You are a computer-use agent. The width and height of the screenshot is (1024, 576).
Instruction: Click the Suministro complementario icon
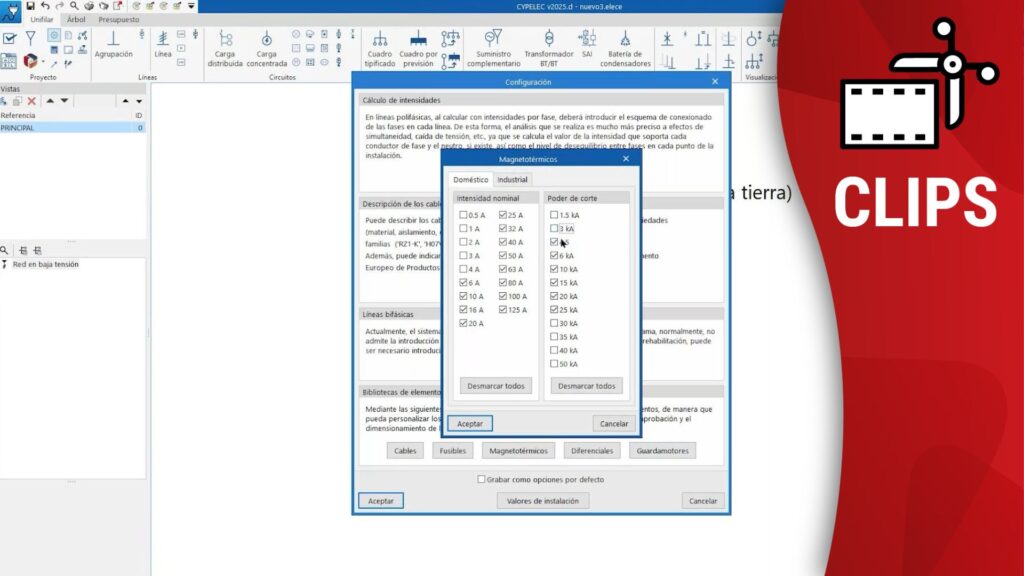493,40
